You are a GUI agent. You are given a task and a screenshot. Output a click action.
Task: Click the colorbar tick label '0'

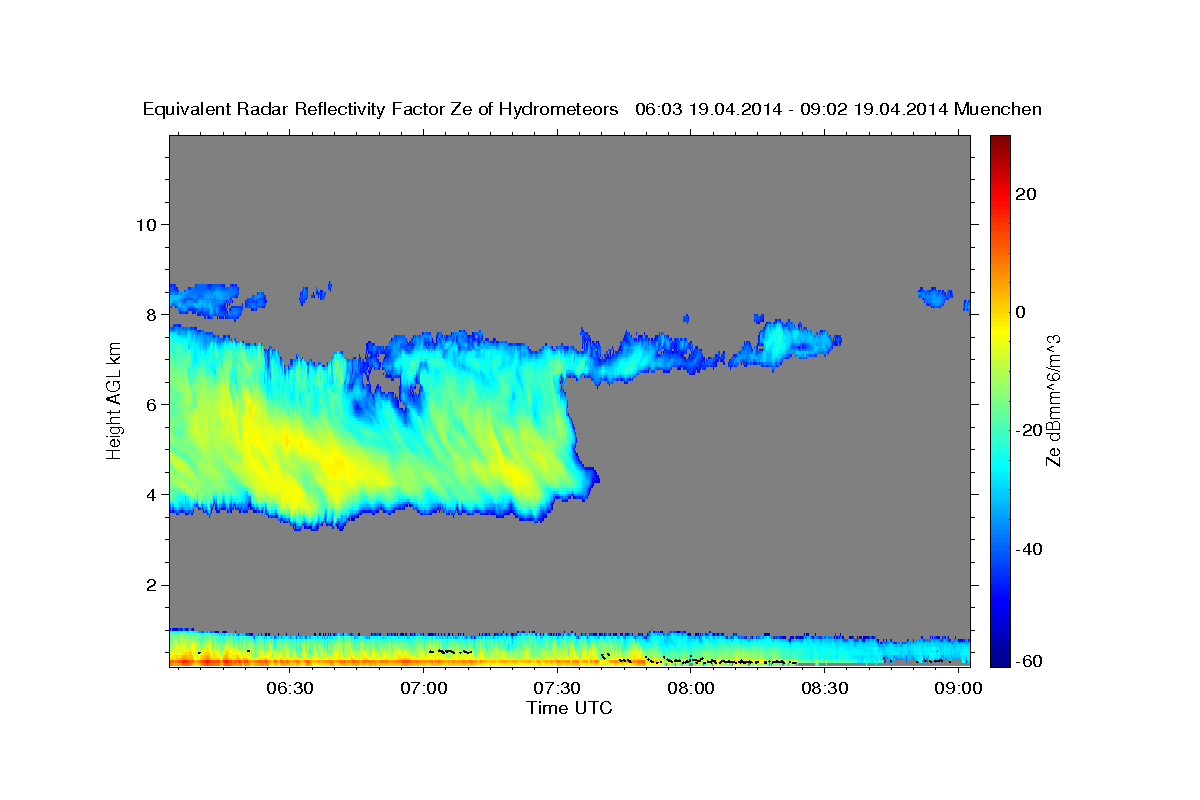(1020, 312)
